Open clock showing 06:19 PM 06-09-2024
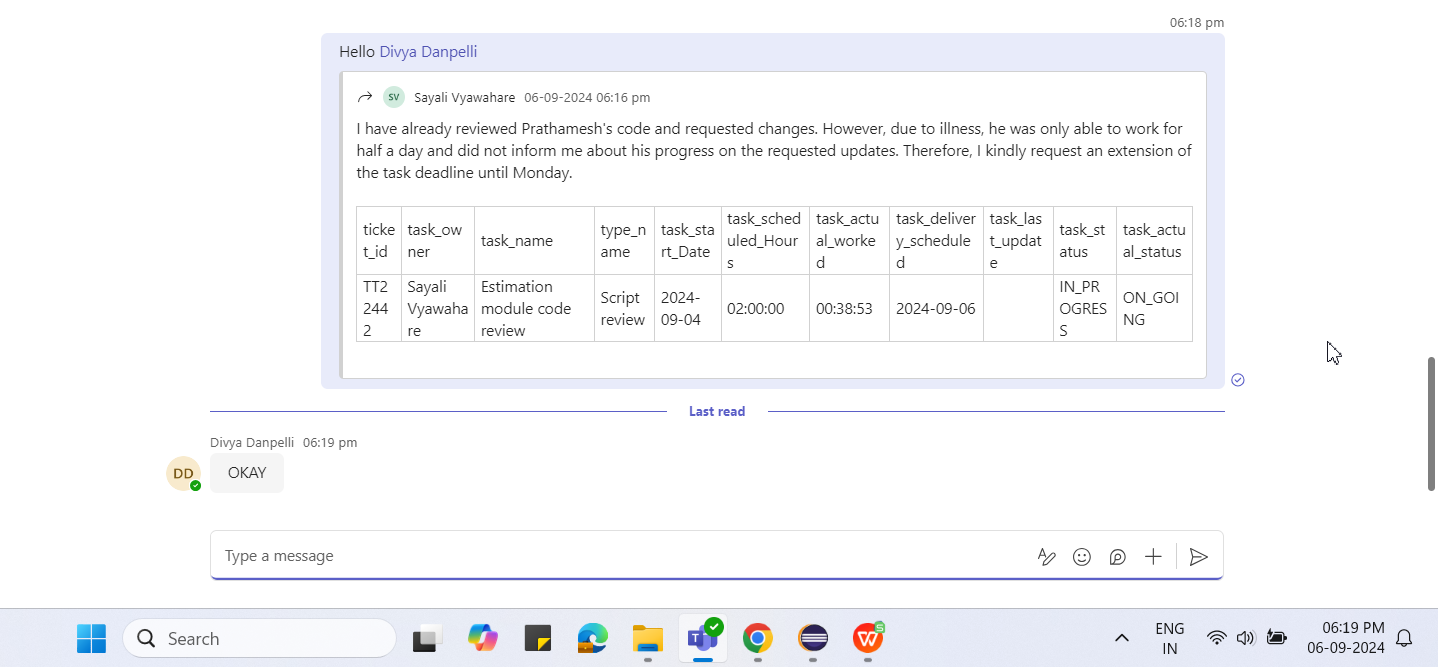Screen dimensions: 1438x667 [1345, 638]
